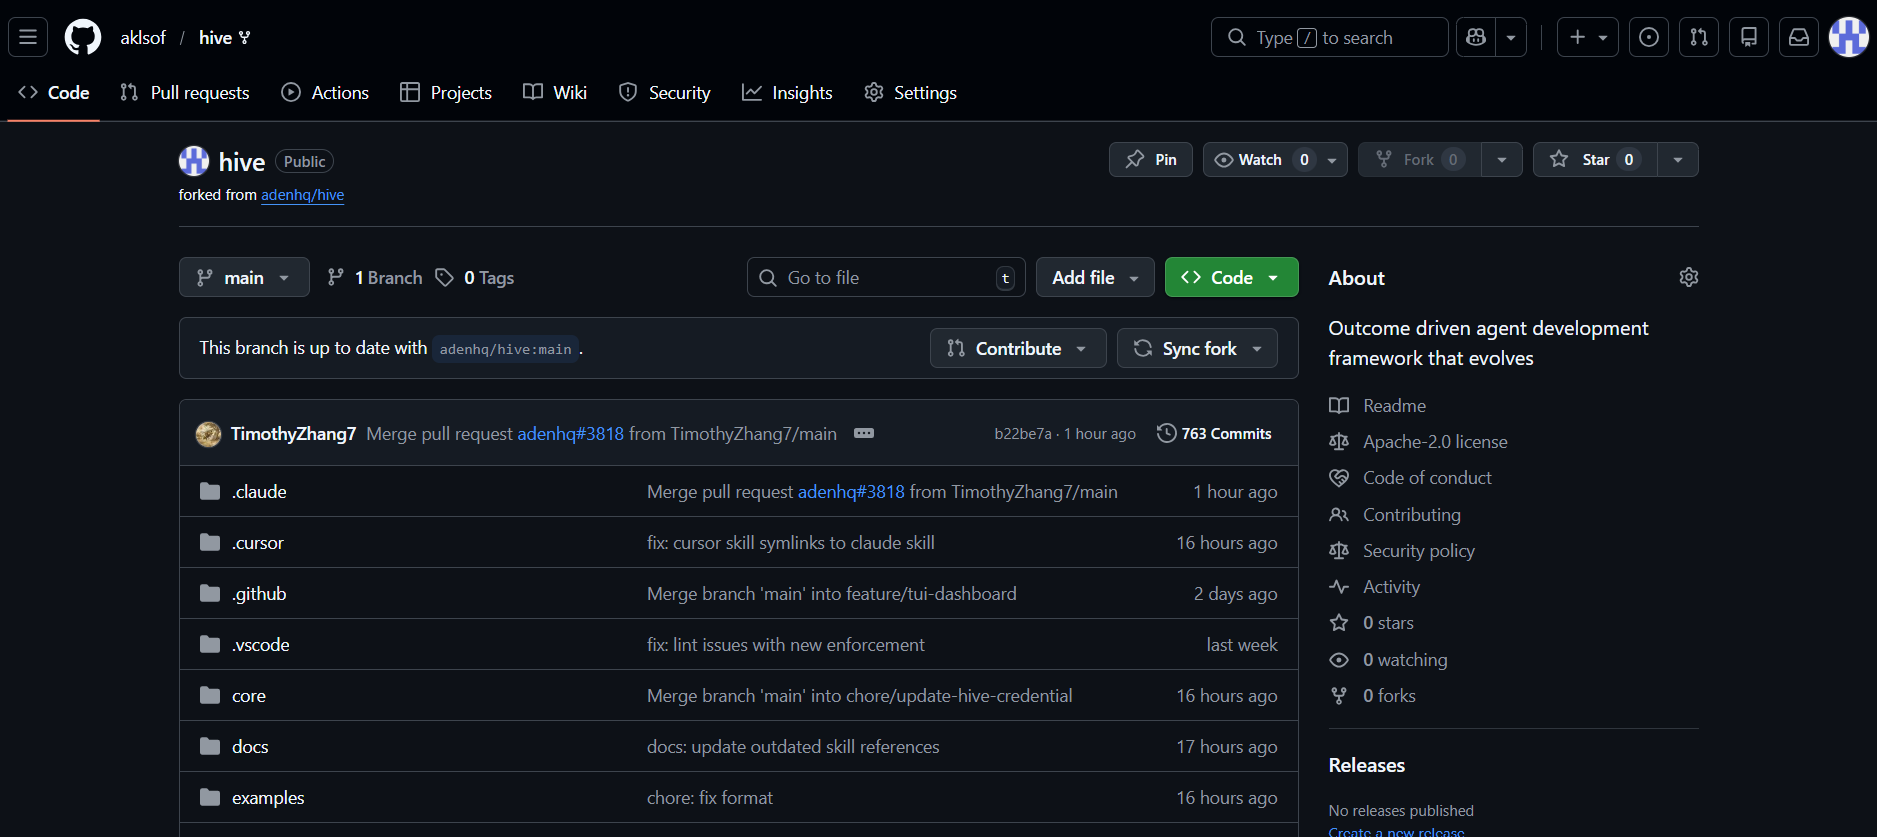
Task: Open commit 'fix: cursor skill symlinks to claude skill'
Action: coord(791,542)
